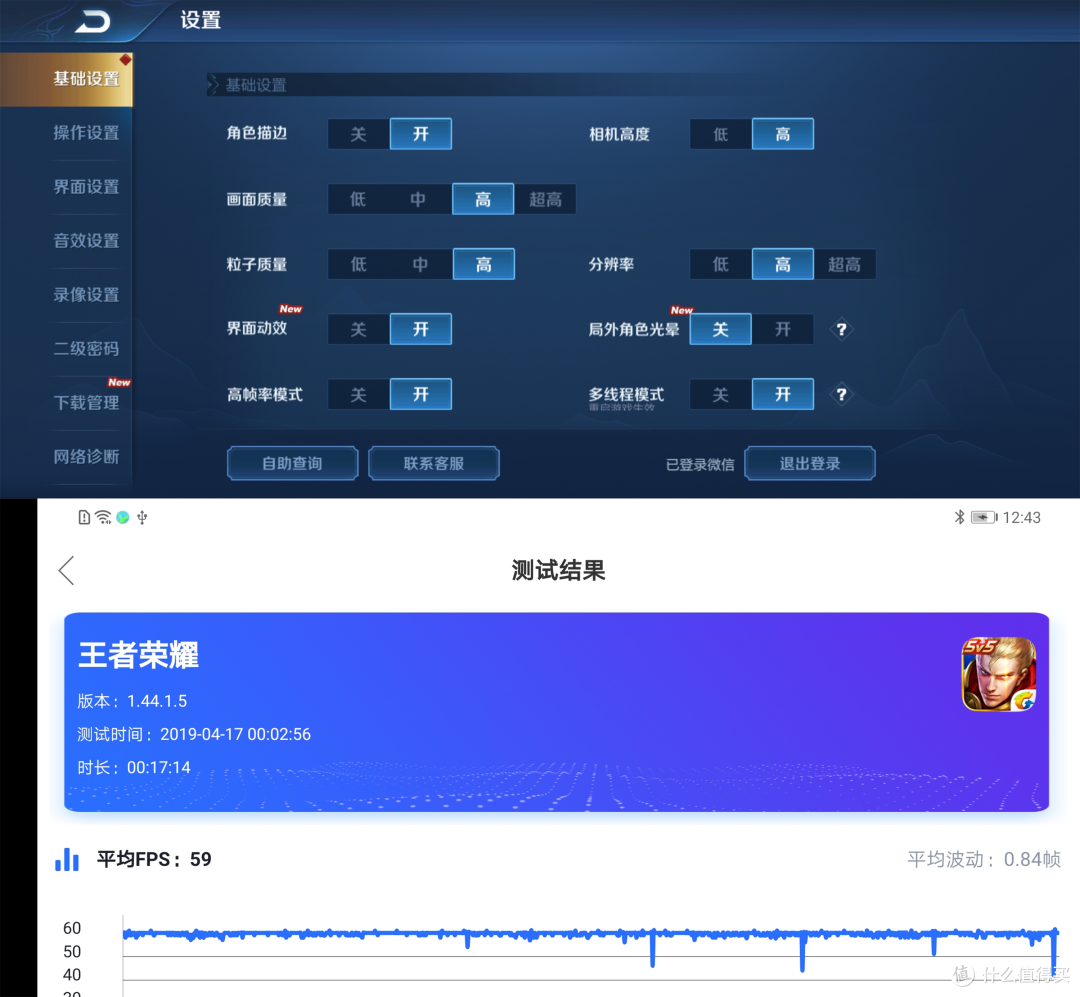
Task: Open the 下载管理 tab
Action: pos(87,402)
